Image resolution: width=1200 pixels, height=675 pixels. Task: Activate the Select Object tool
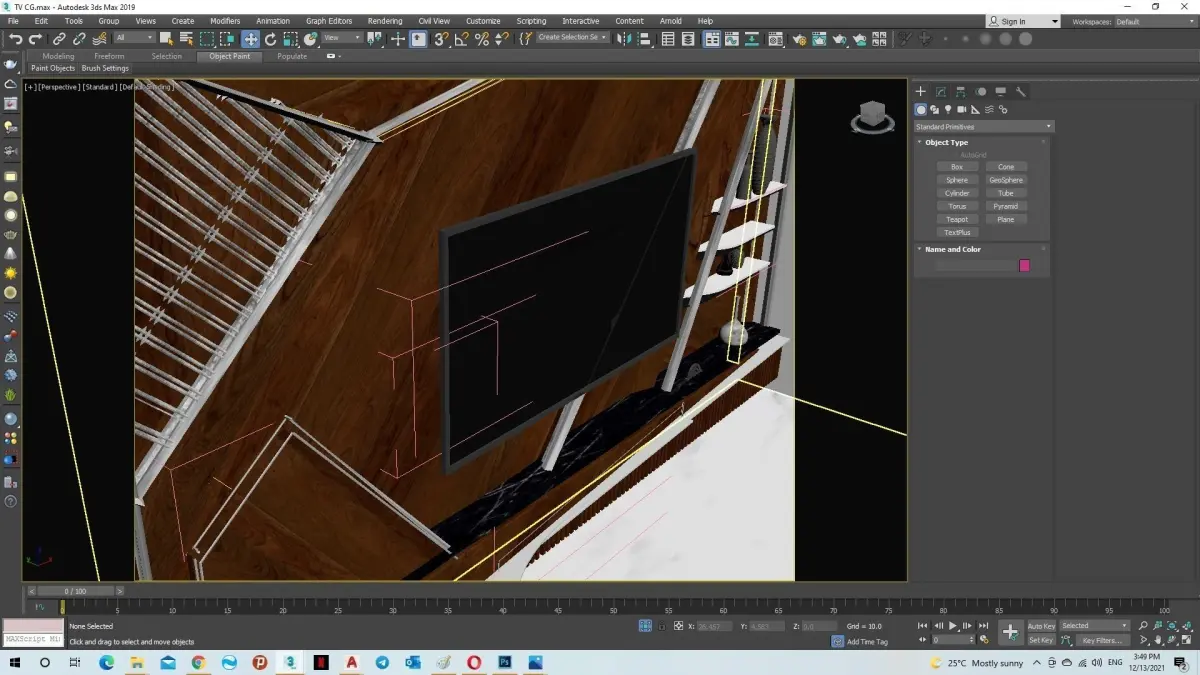point(166,39)
